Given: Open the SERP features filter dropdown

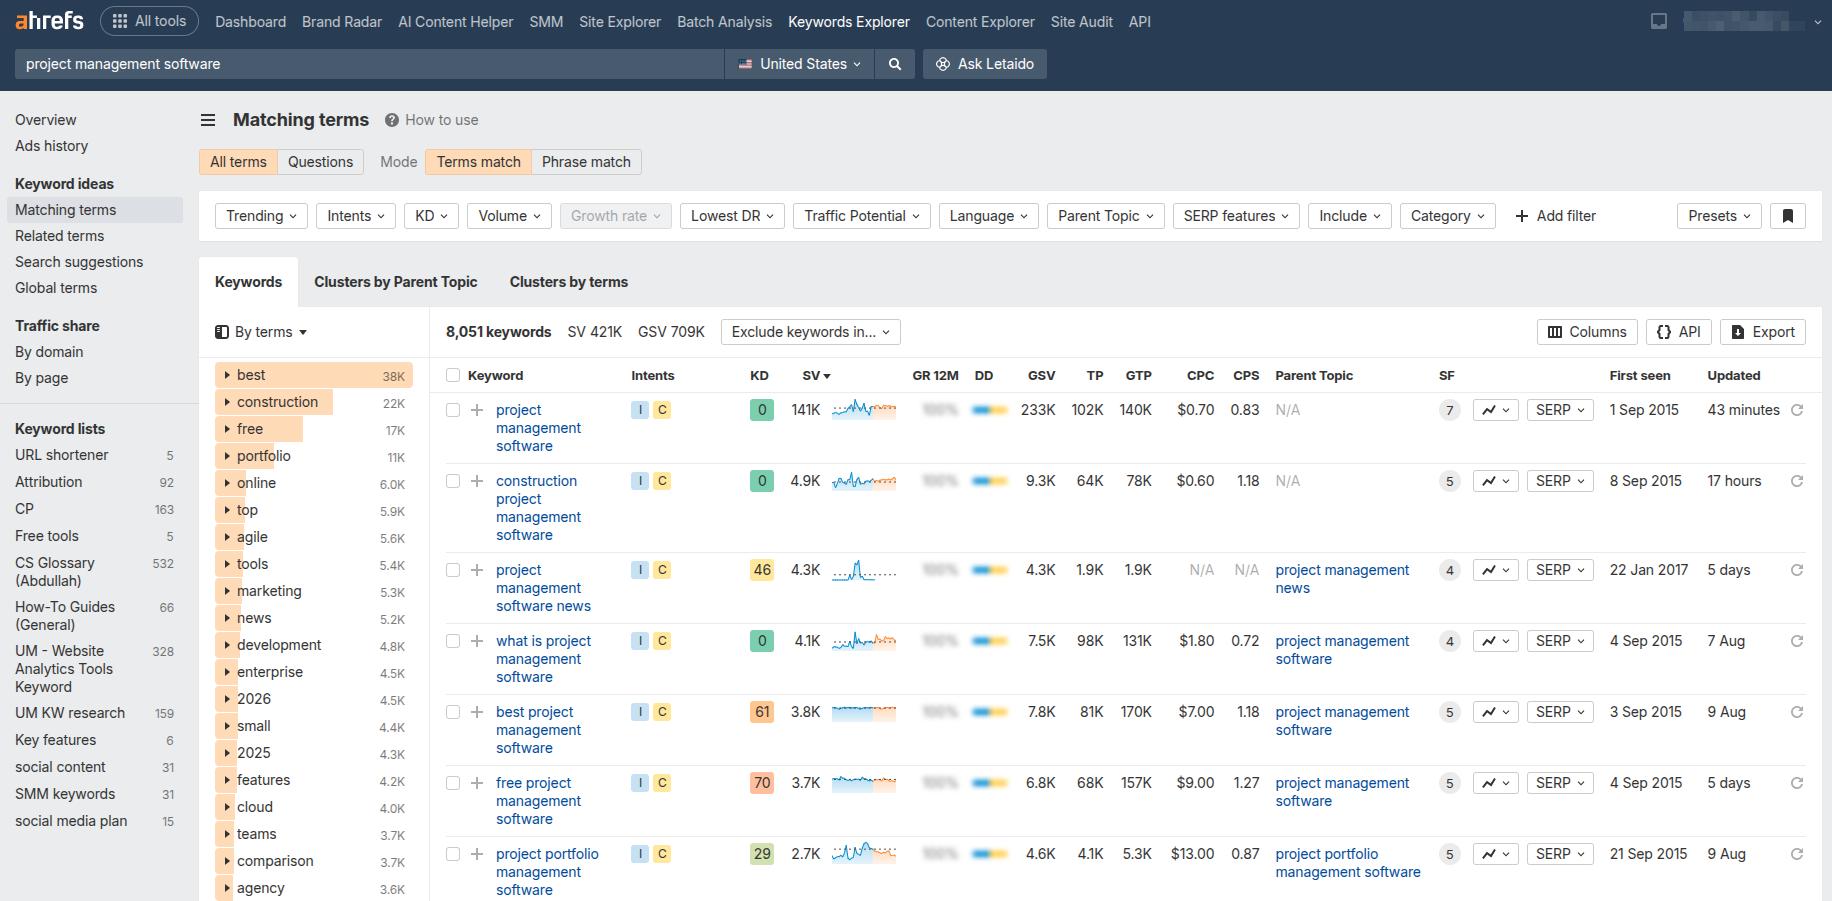Looking at the screenshot, I should coord(1236,216).
